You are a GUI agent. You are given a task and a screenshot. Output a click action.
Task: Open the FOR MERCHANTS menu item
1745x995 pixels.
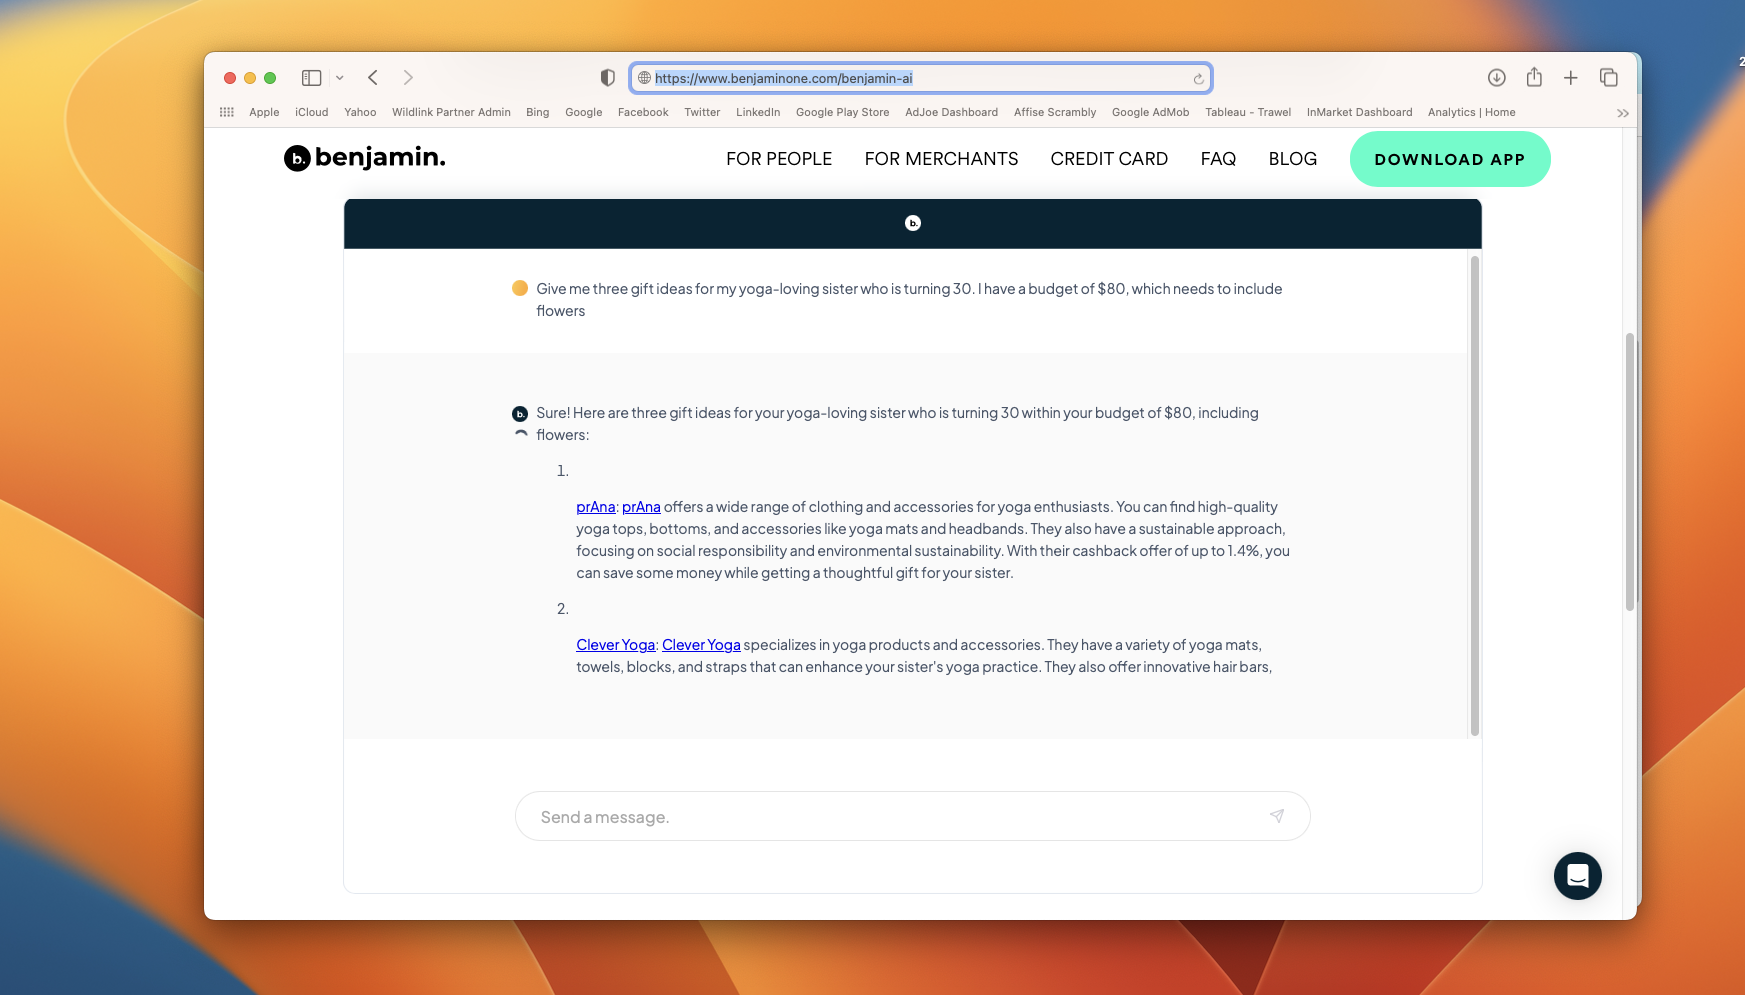click(x=942, y=159)
